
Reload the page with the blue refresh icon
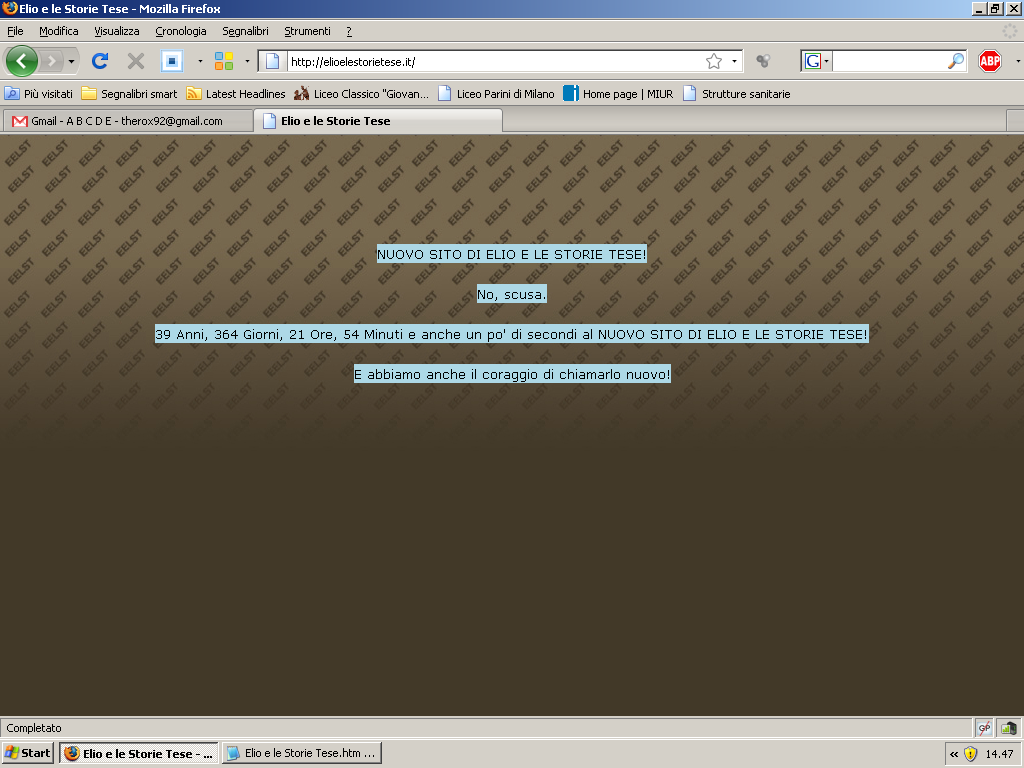[x=100, y=61]
